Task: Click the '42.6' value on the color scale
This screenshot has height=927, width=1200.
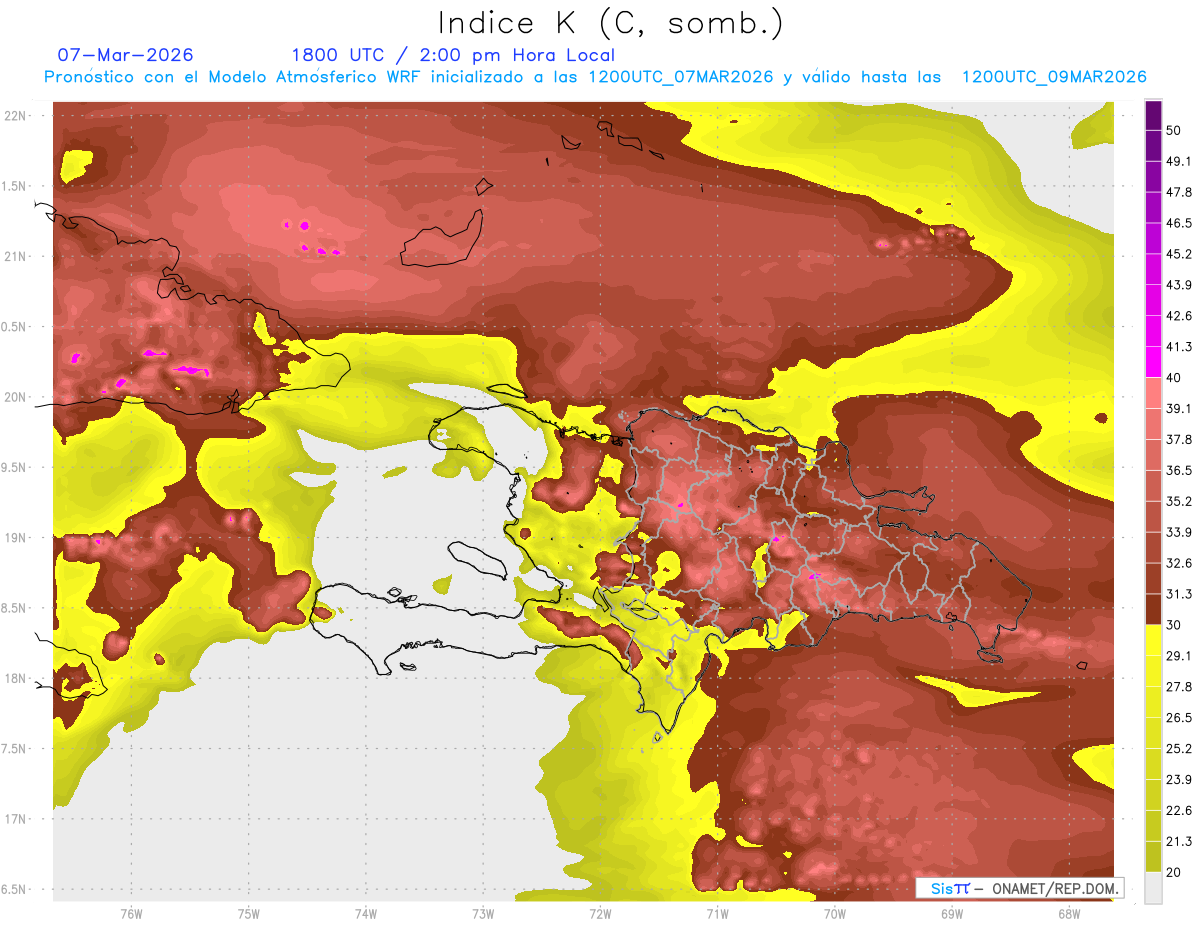Action: point(1178,316)
